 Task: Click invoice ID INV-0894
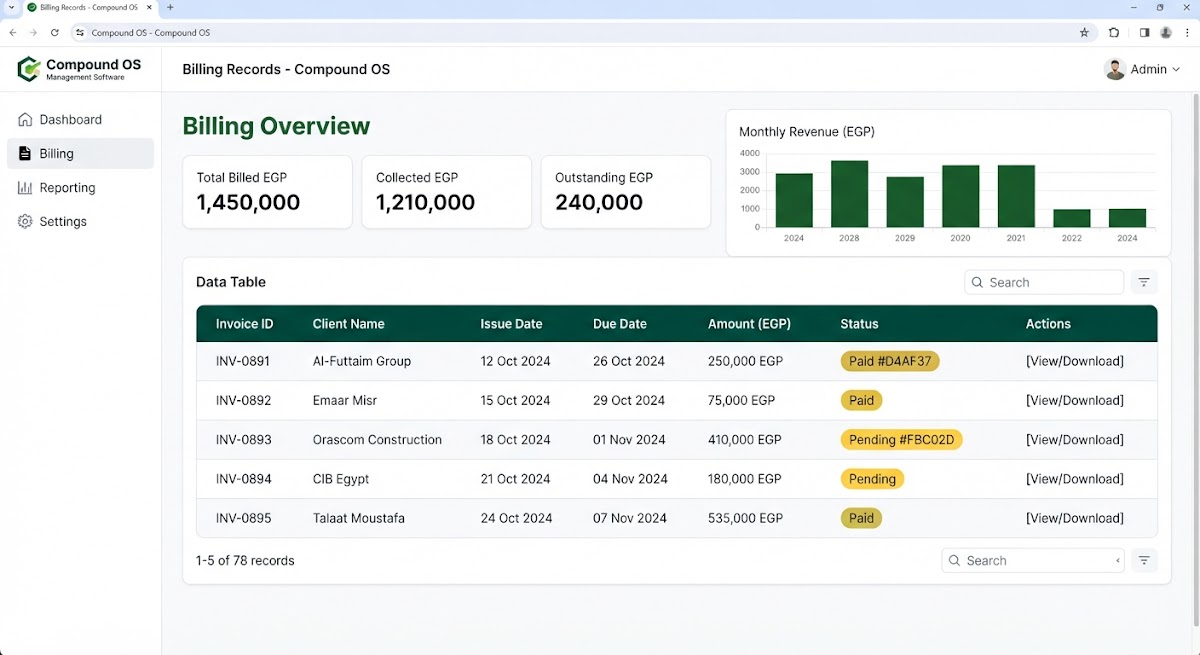pyautogui.click(x=244, y=479)
